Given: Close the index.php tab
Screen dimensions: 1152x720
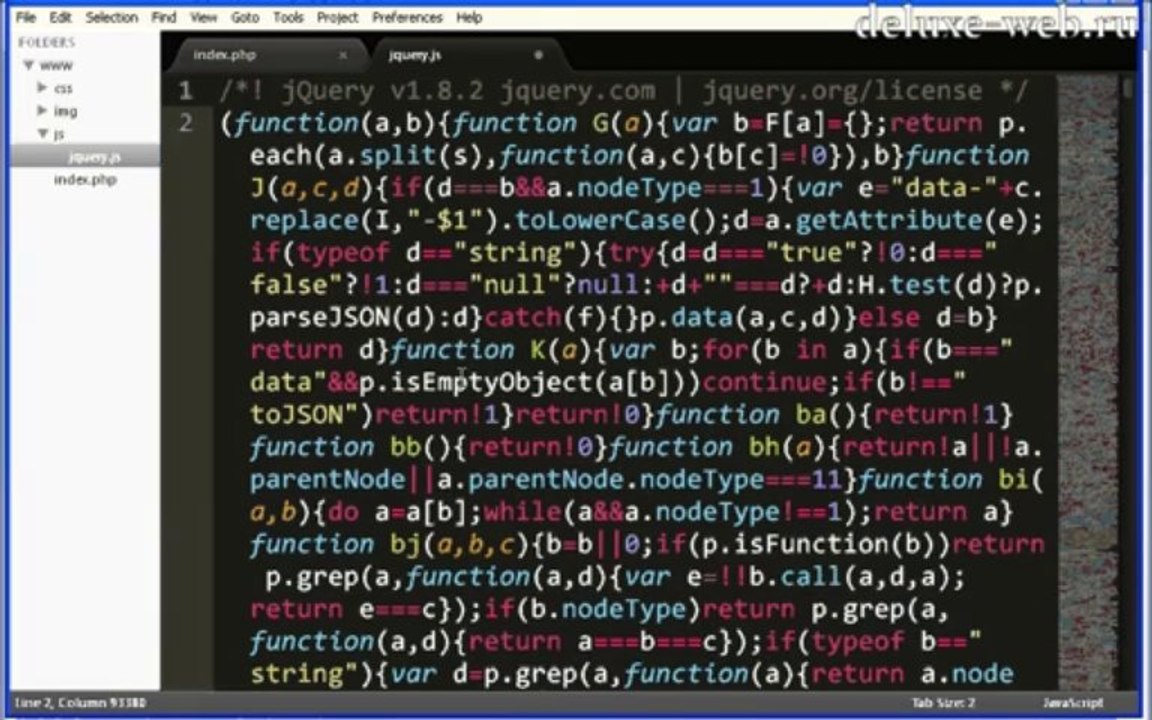Looking at the screenshot, I should point(342,55).
